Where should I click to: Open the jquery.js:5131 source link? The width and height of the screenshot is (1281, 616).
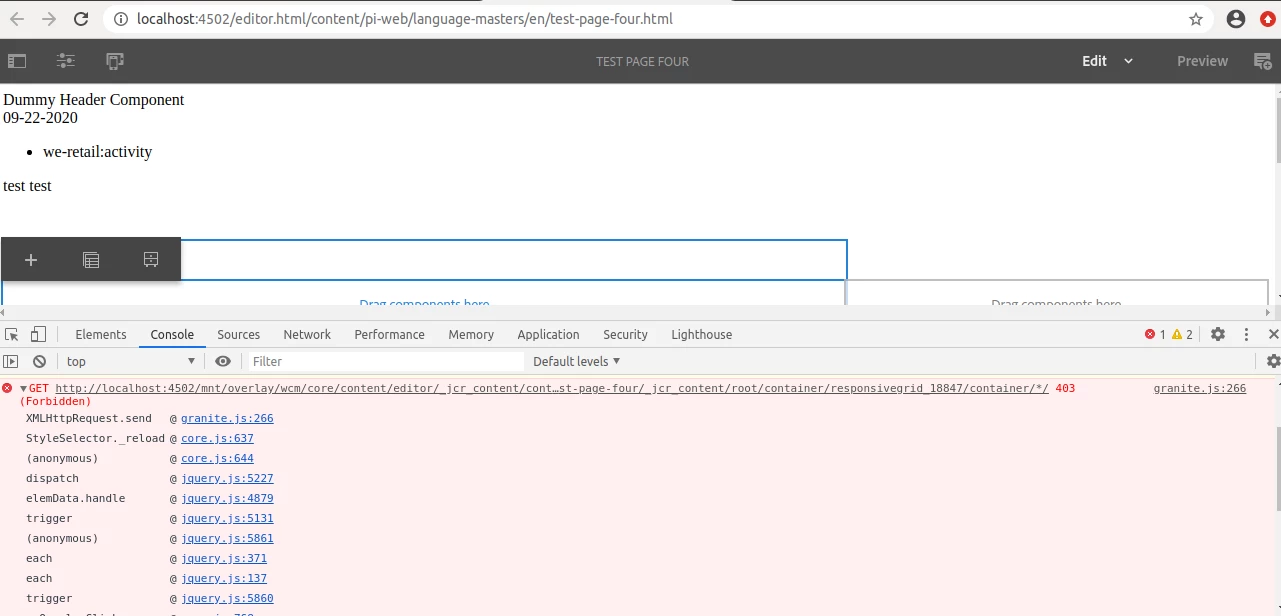coord(227,518)
